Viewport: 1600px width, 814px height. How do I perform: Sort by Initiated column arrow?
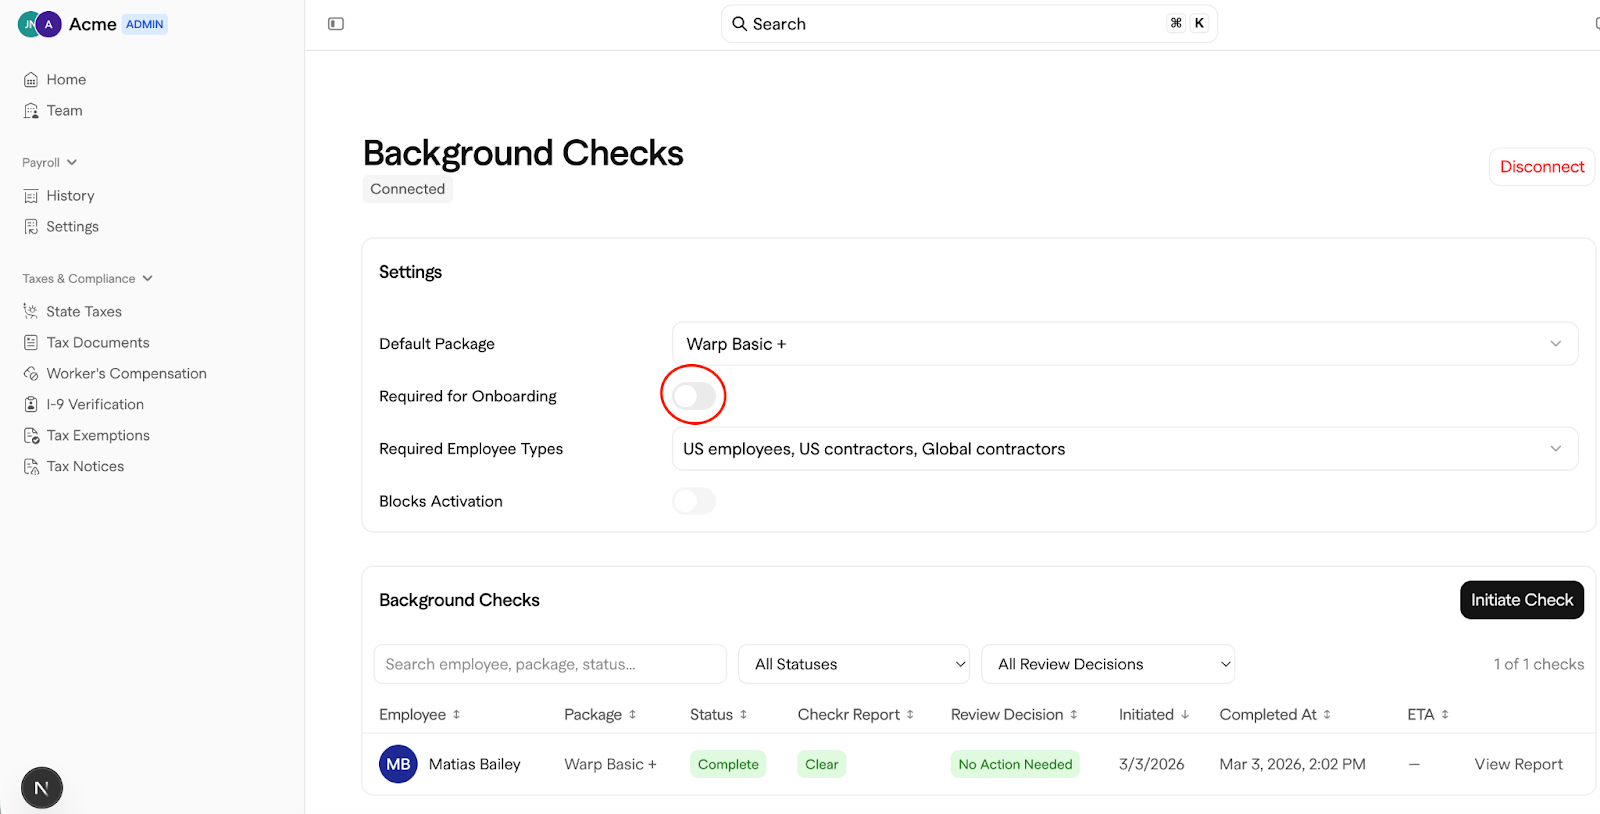pos(1185,715)
